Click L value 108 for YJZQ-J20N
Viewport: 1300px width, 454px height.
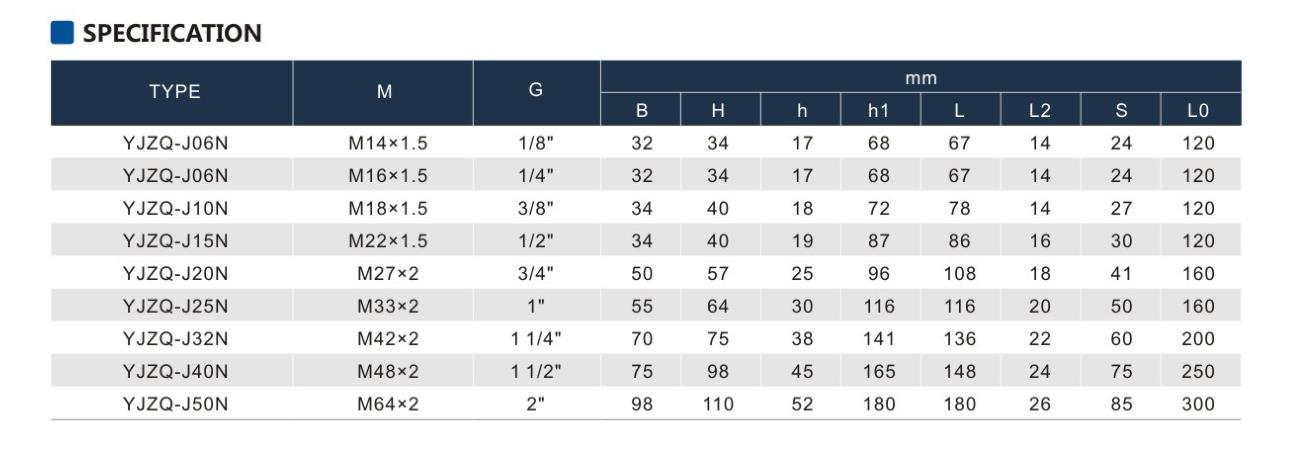click(x=960, y=274)
